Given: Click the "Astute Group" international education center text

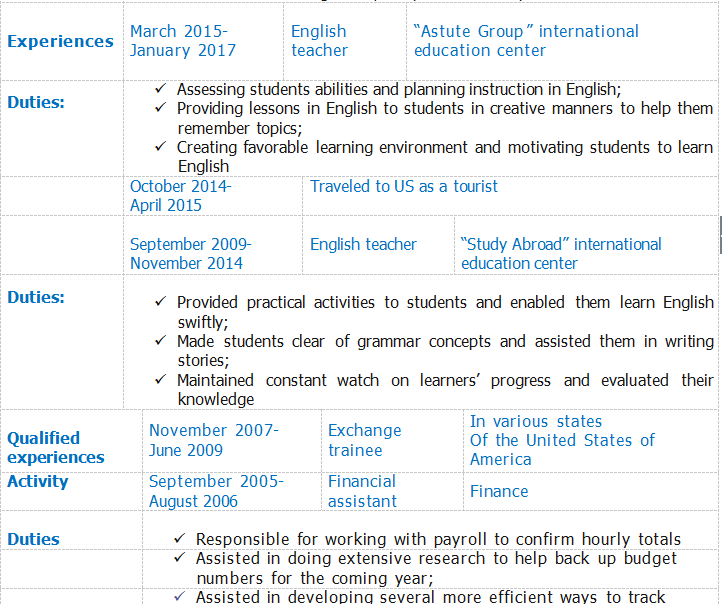Looking at the screenshot, I should 526,41.
